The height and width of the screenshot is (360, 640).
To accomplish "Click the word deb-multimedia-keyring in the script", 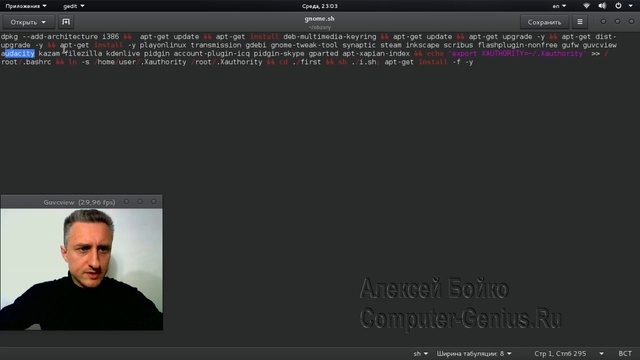I will click(330, 37).
